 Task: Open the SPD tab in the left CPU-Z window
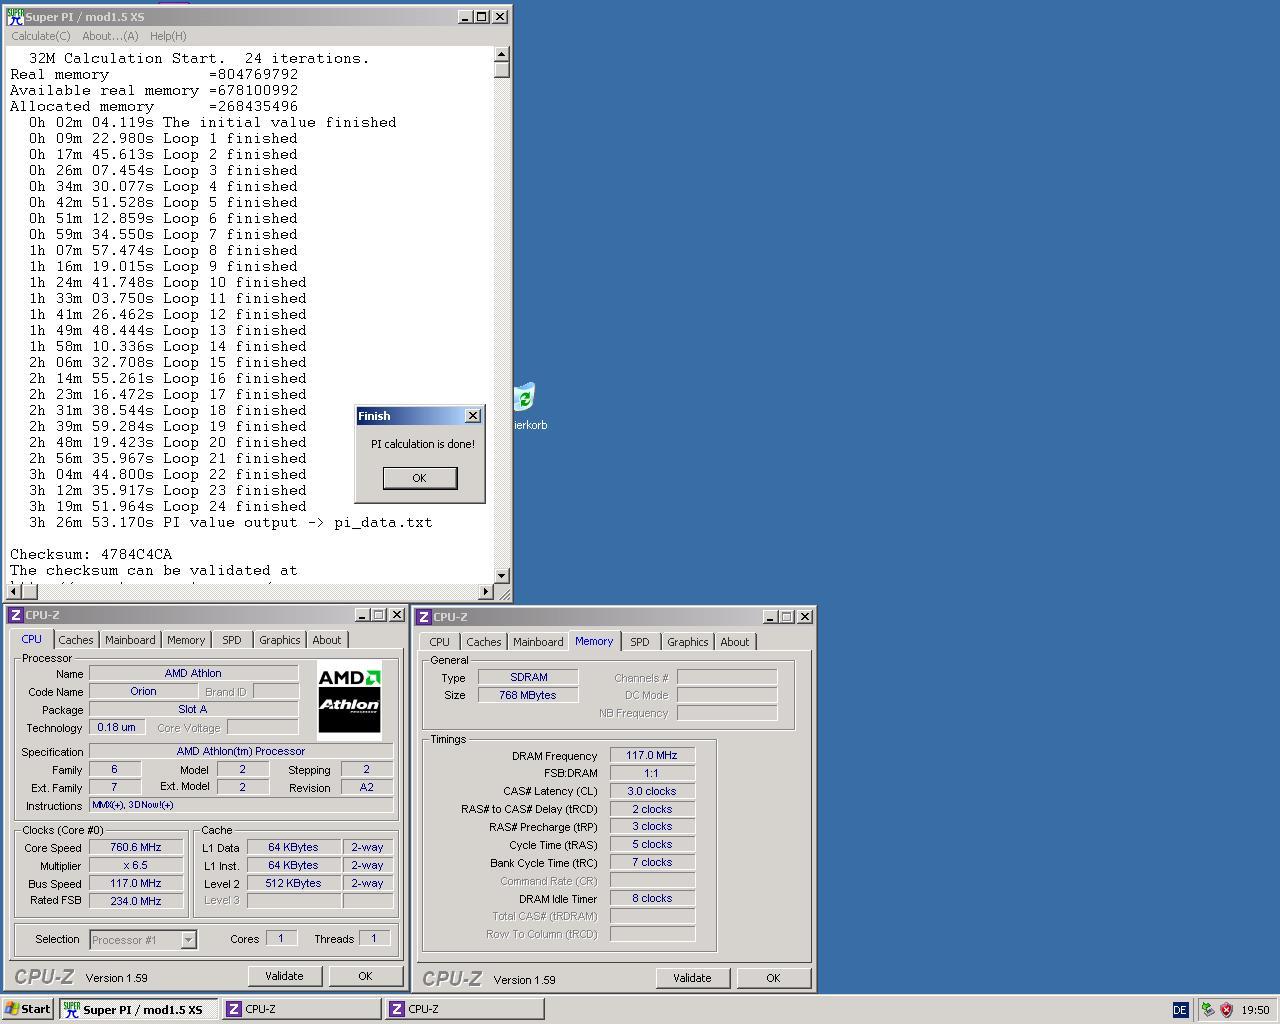point(232,640)
